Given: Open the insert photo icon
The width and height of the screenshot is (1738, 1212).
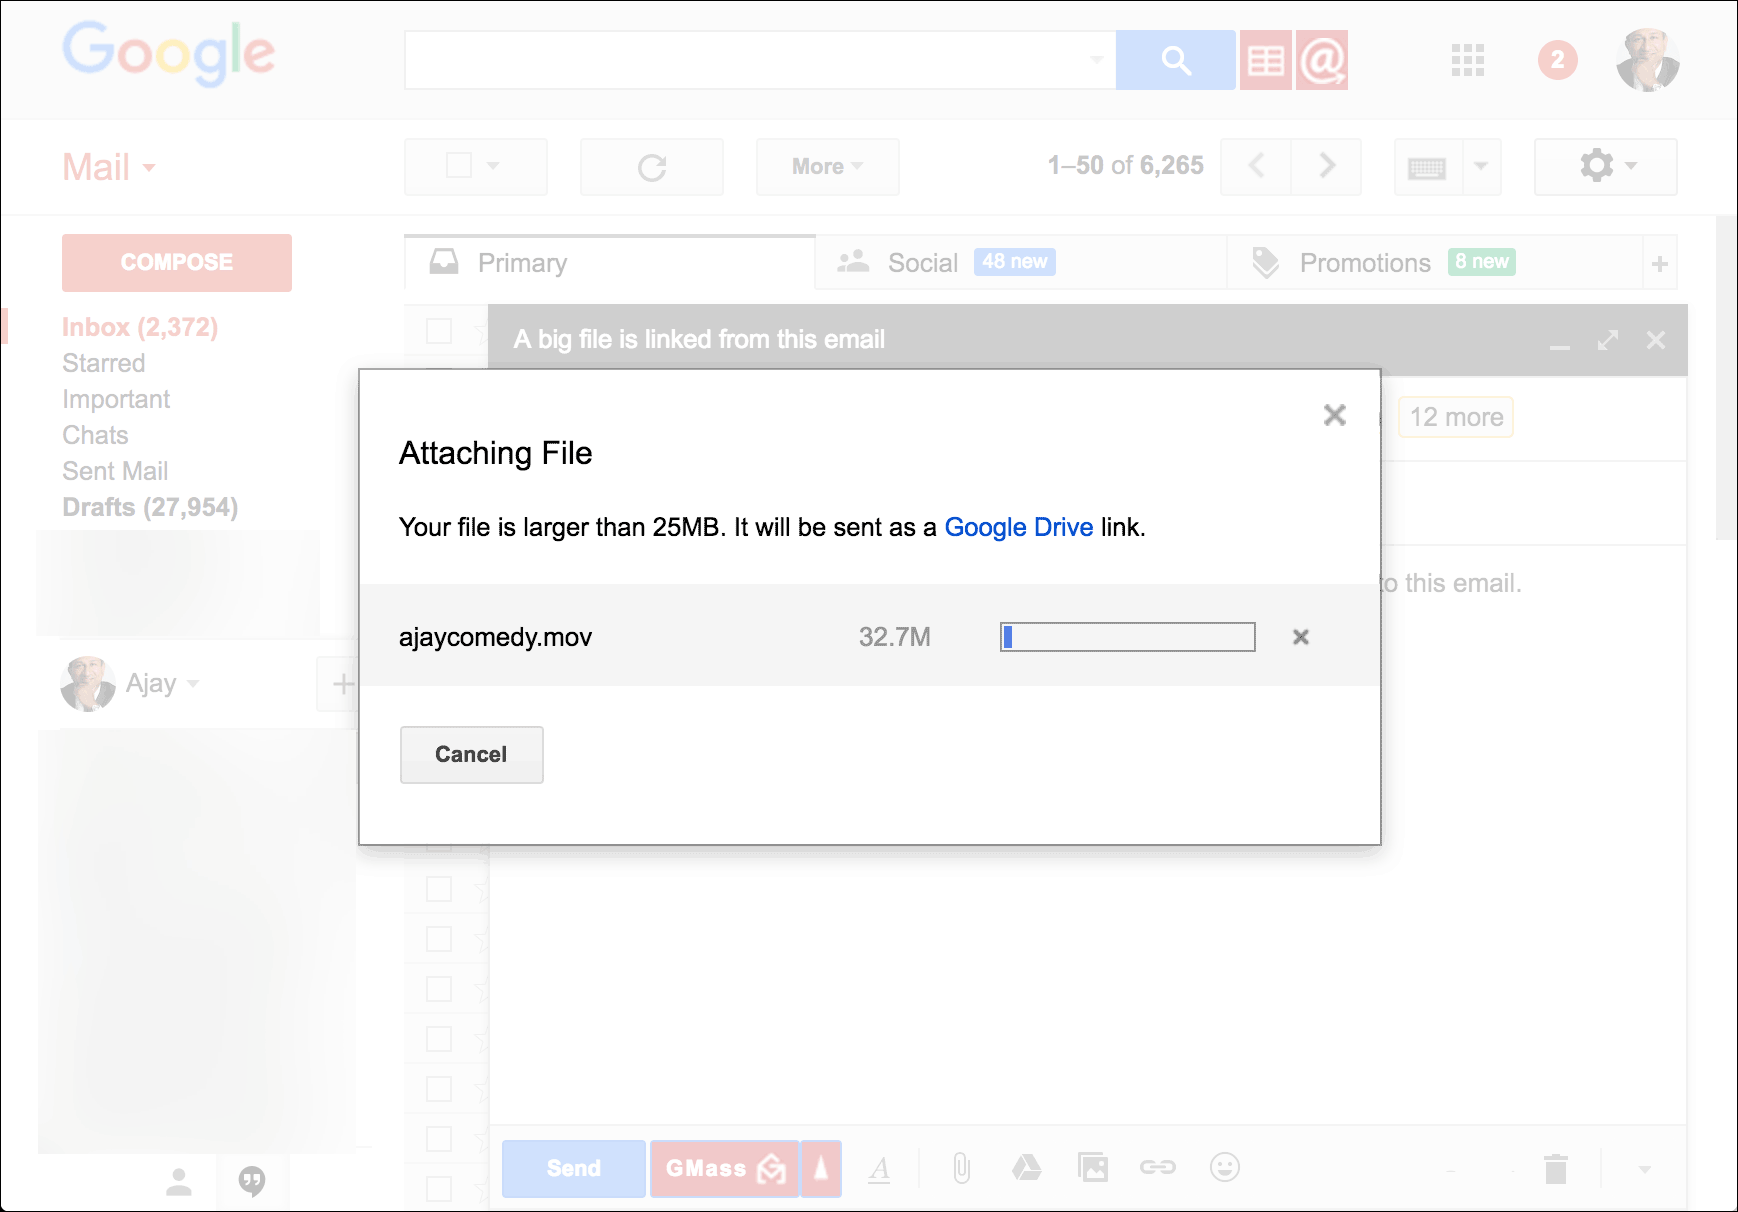Looking at the screenshot, I should [1093, 1168].
